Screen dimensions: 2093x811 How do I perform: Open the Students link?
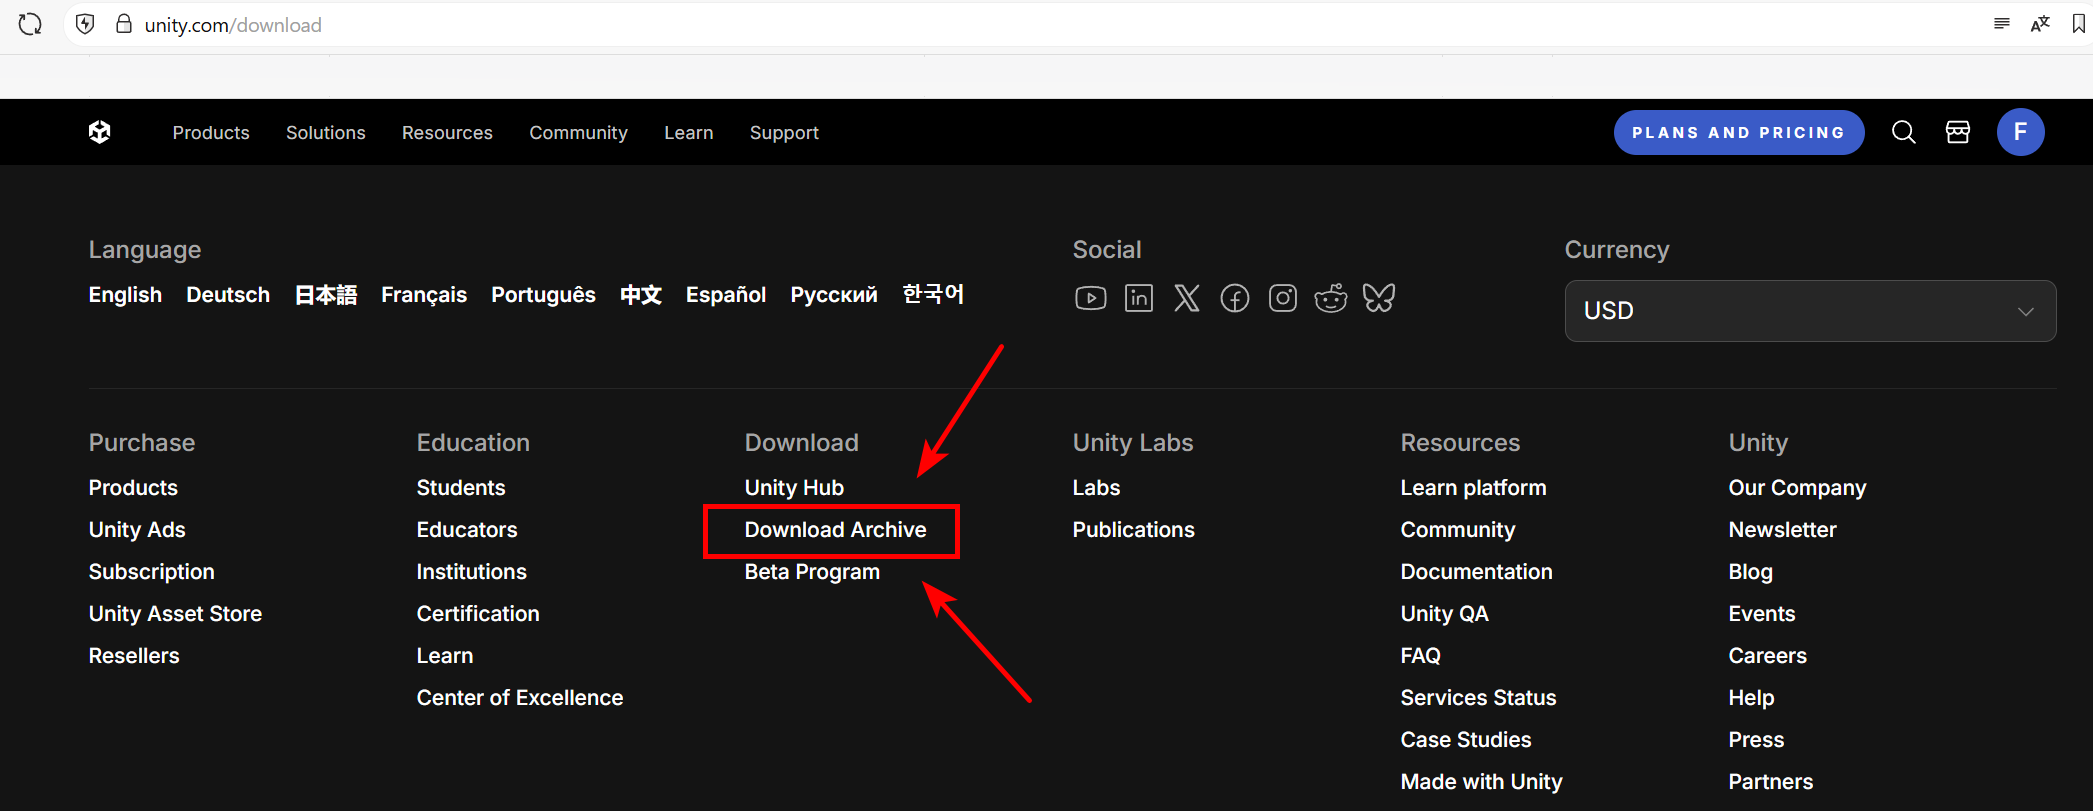[x=461, y=488]
